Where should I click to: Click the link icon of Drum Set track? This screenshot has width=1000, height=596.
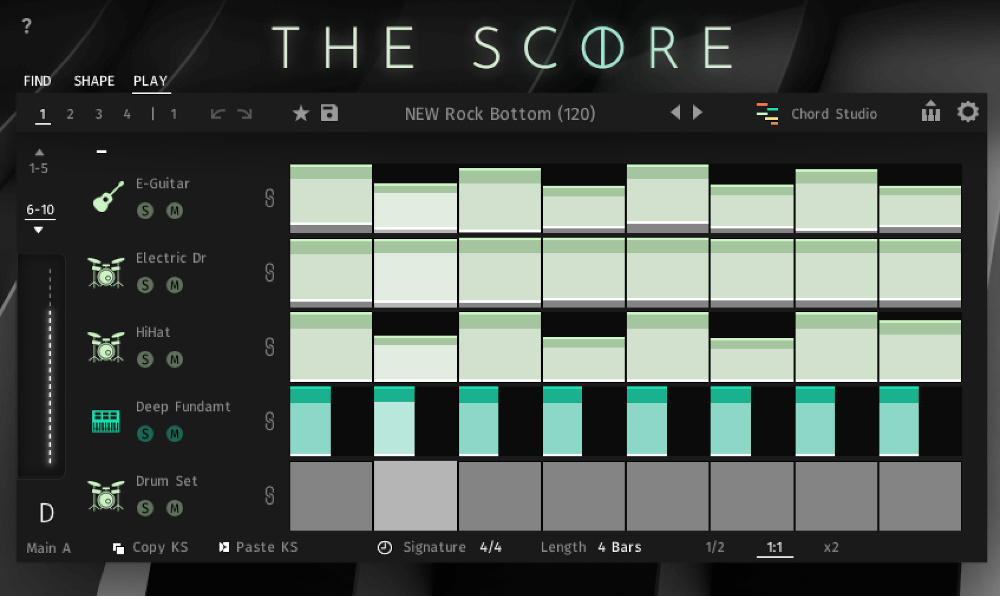pos(270,495)
